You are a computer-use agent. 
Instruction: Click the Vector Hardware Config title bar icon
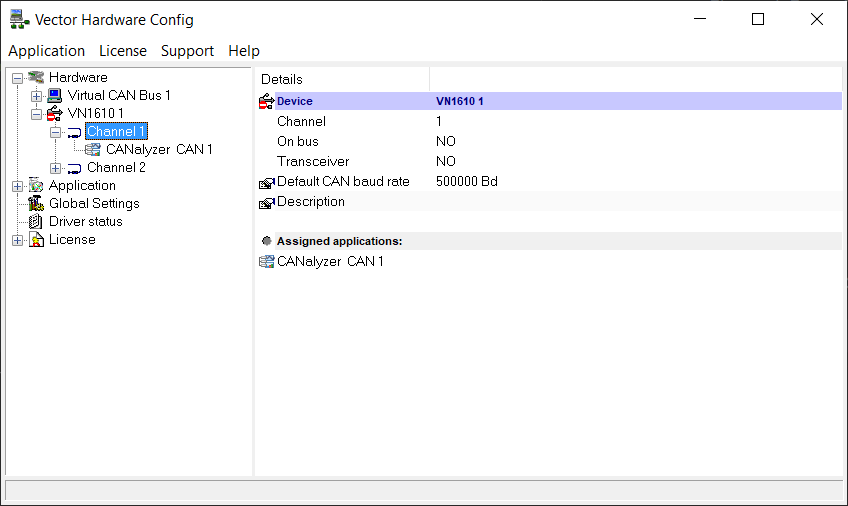coord(19,19)
